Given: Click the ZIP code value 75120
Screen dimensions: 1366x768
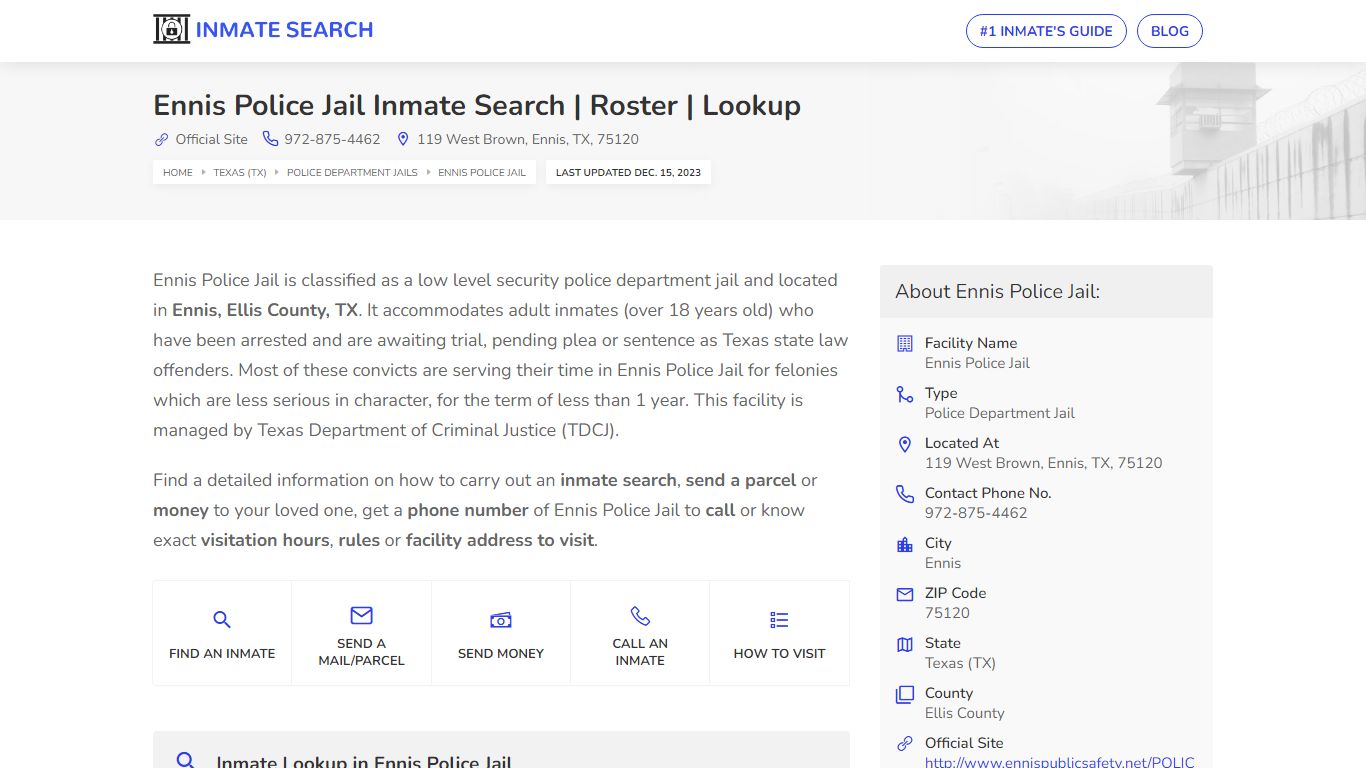Looking at the screenshot, I should click(x=947, y=613).
